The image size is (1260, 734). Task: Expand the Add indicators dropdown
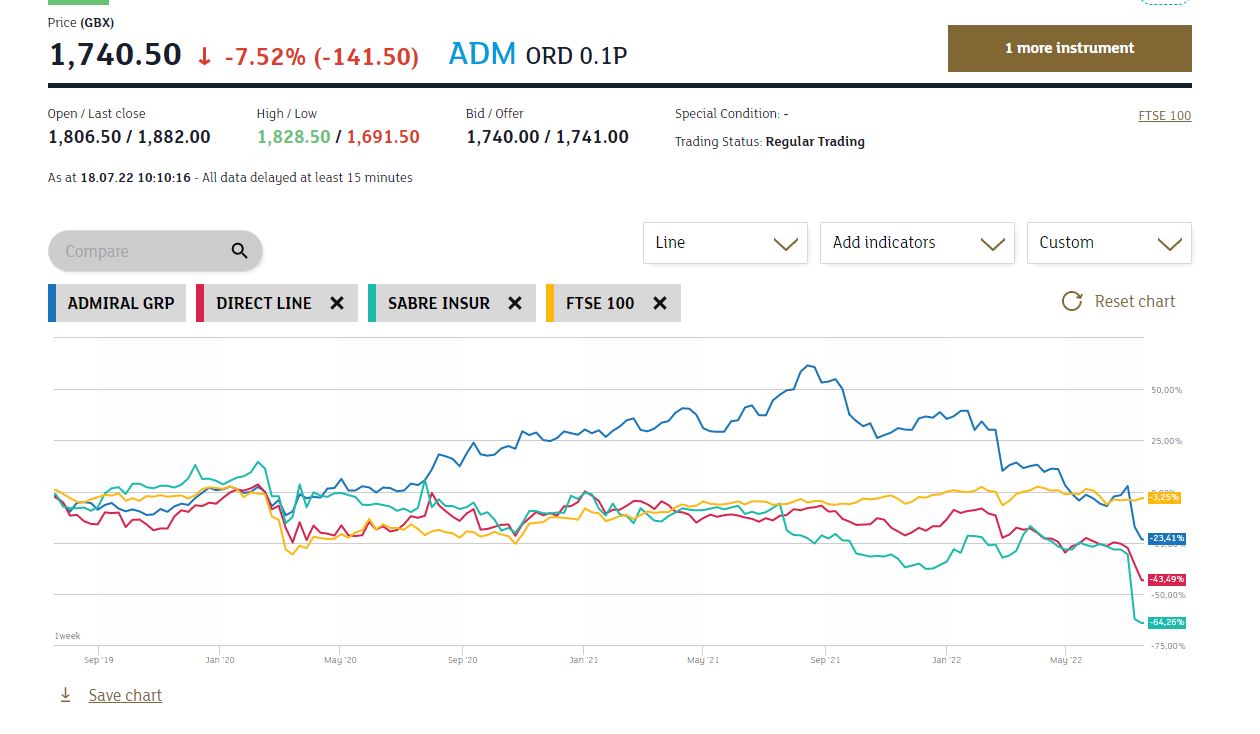pos(916,243)
